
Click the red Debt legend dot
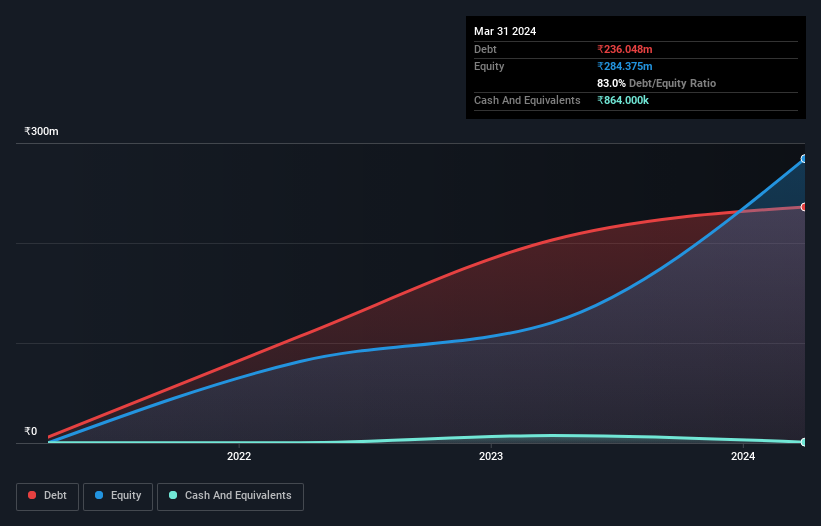(32, 495)
